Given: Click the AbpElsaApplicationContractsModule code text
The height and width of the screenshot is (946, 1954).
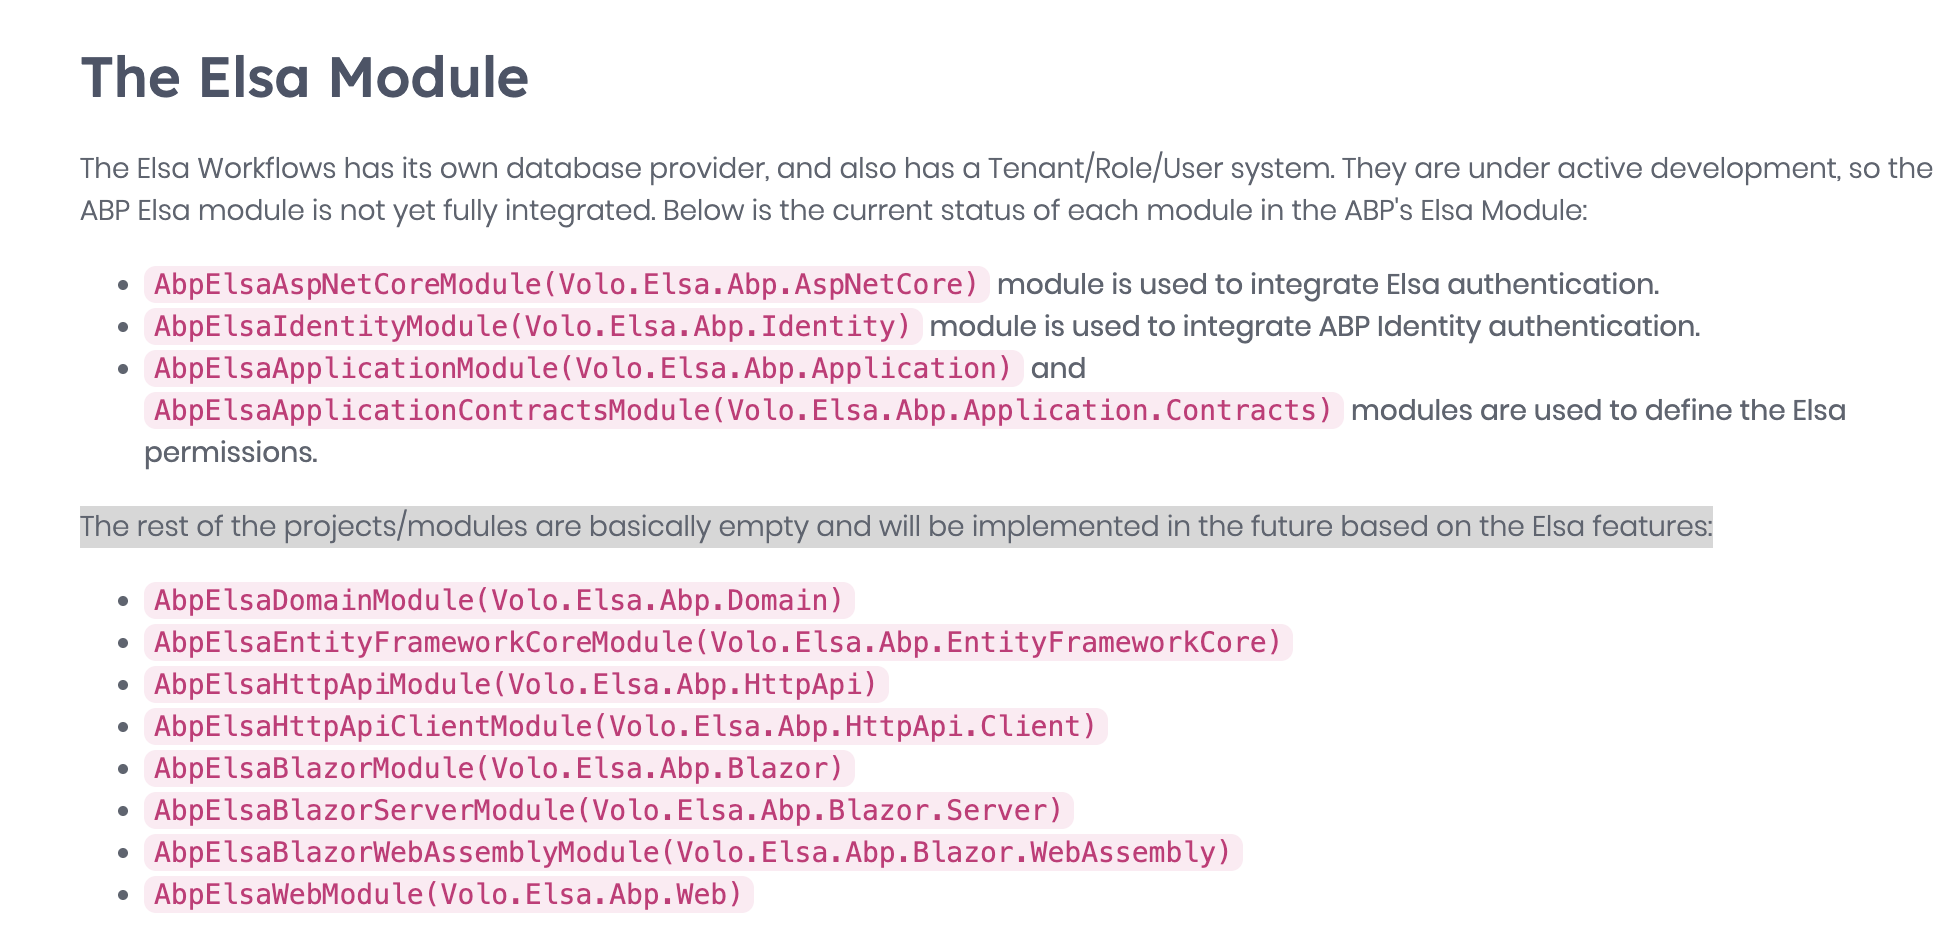Looking at the screenshot, I should point(743,411).
